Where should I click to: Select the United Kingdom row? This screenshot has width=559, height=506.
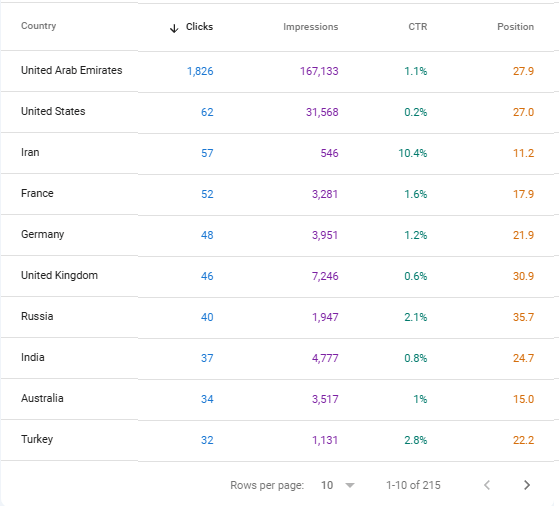tap(280, 276)
